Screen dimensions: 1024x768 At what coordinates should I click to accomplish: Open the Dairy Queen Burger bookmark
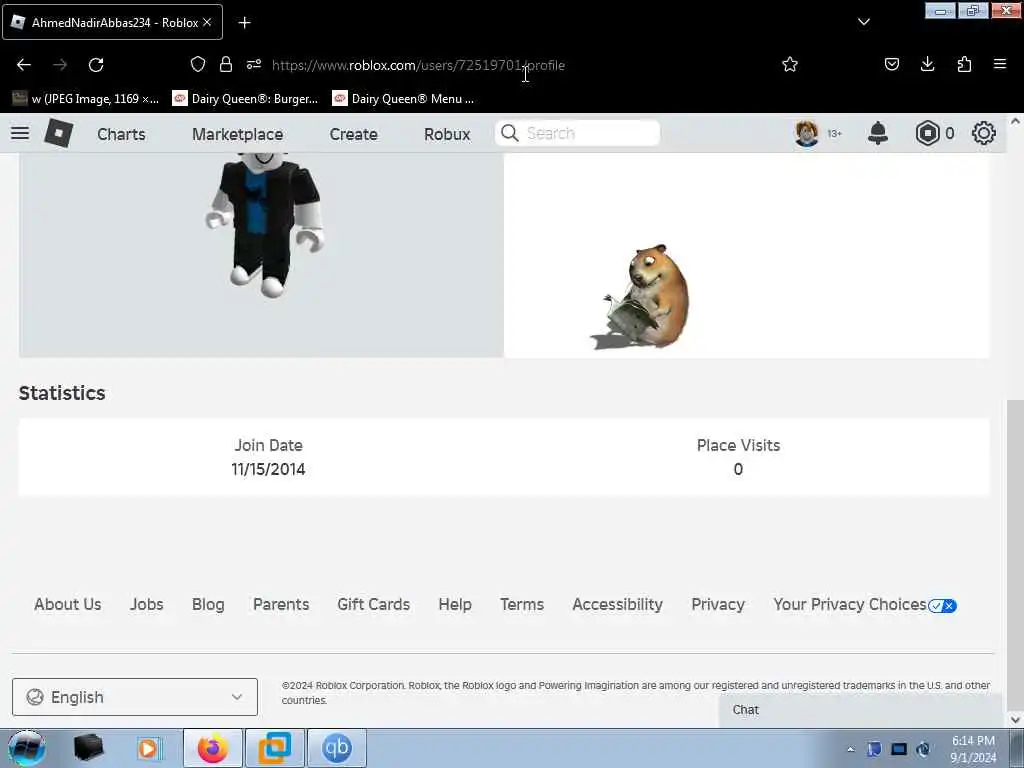click(x=246, y=99)
